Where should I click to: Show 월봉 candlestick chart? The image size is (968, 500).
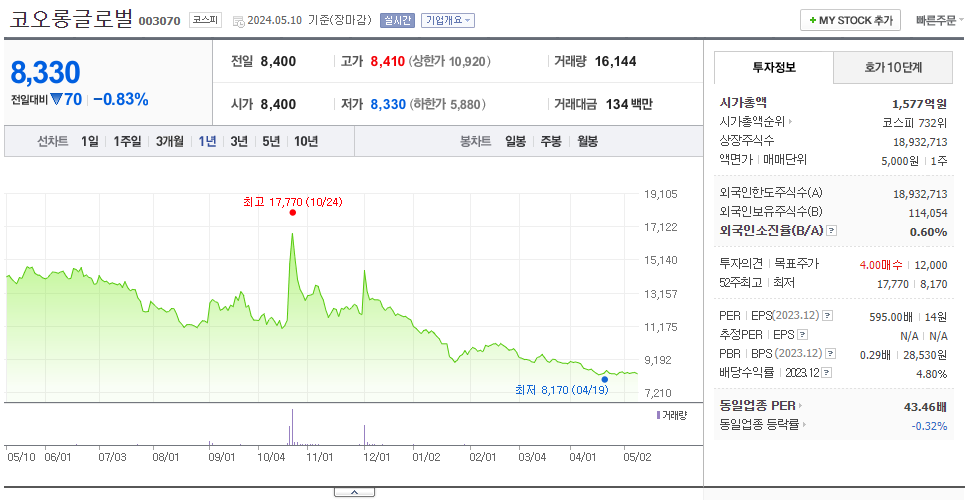coord(588,141)
